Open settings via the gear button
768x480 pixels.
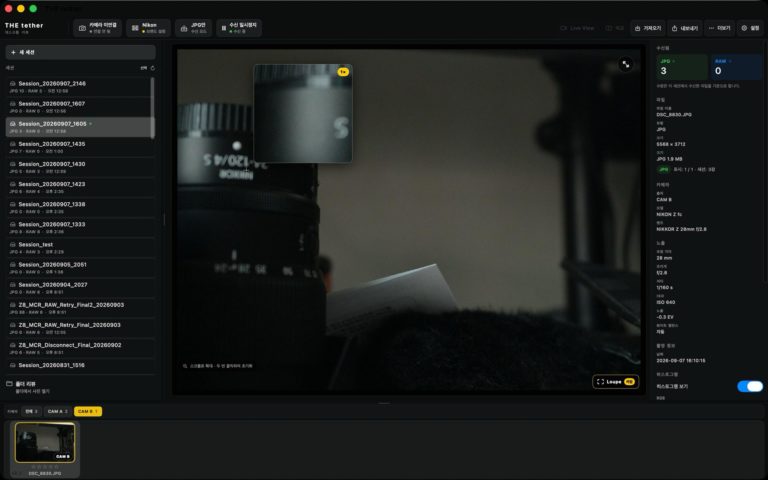pyautogui.click(x=750, y=28)
